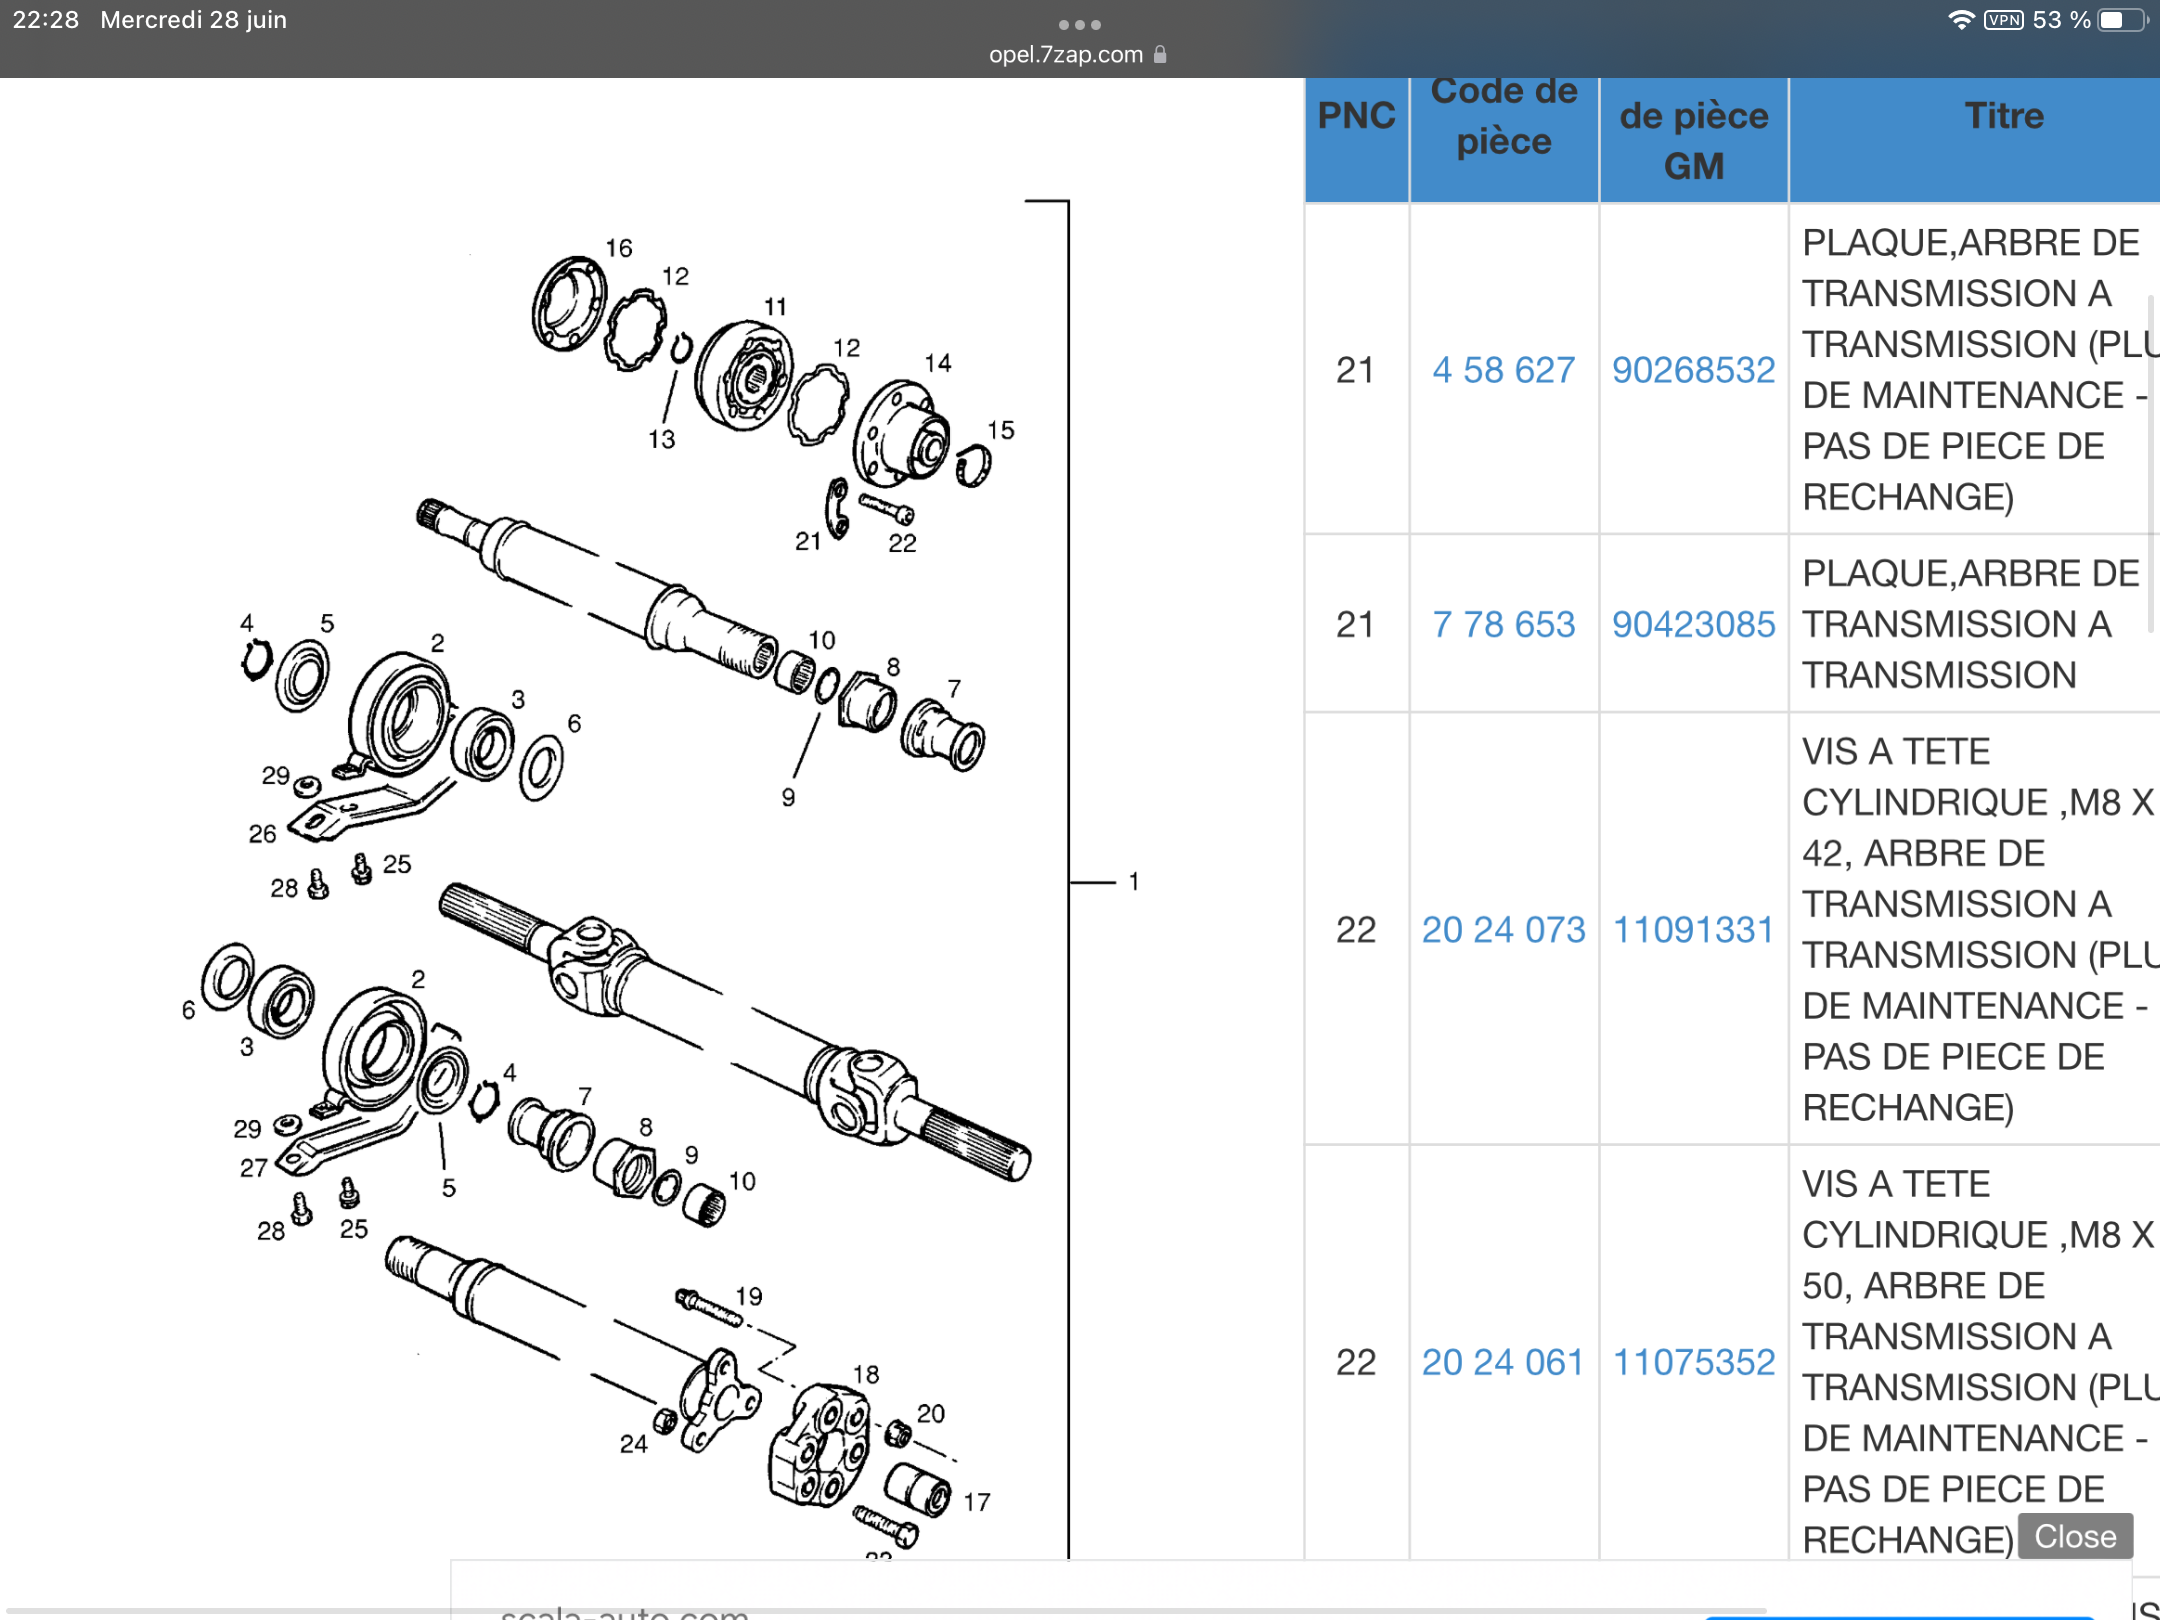Open GM part number 11091331 link
The height and width of the screenshot is (1620, 2160).
click(1693, 929)
